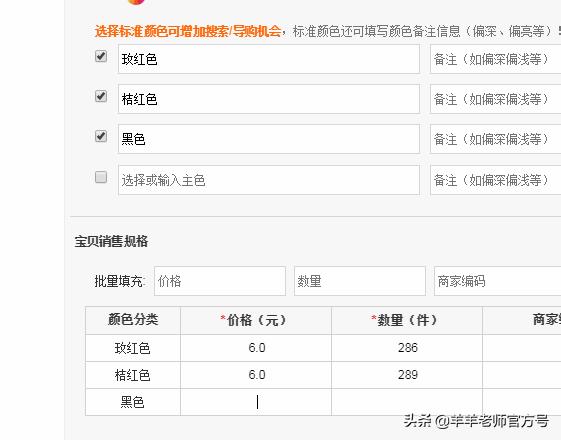Click the empty price cell for 黑色
Image resolution: width=561 pixels, height=440 pixels.
[x=256, y=402]
